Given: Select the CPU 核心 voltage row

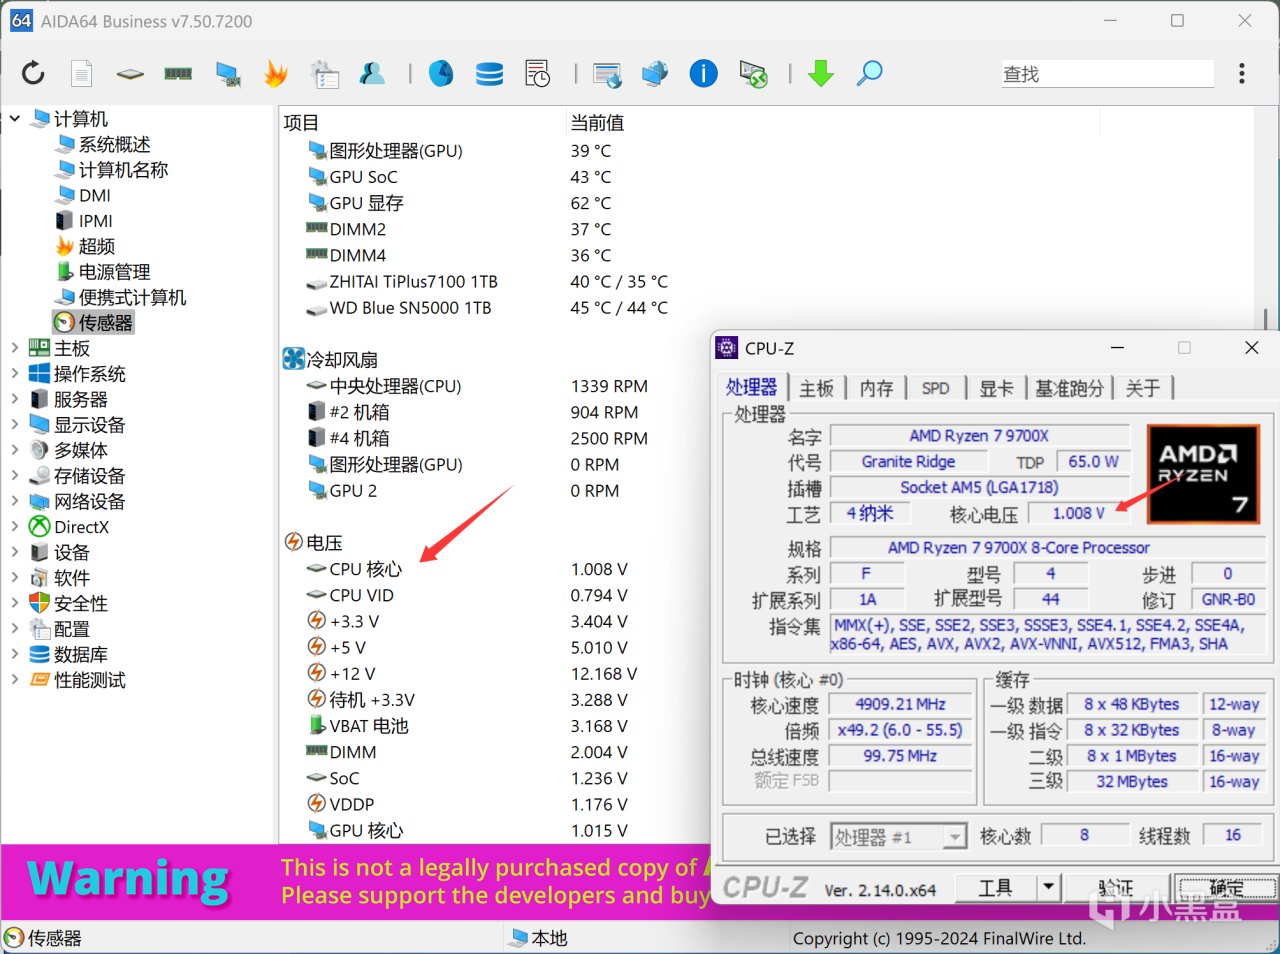Looking at the screenshot, I should click(468, 569).
